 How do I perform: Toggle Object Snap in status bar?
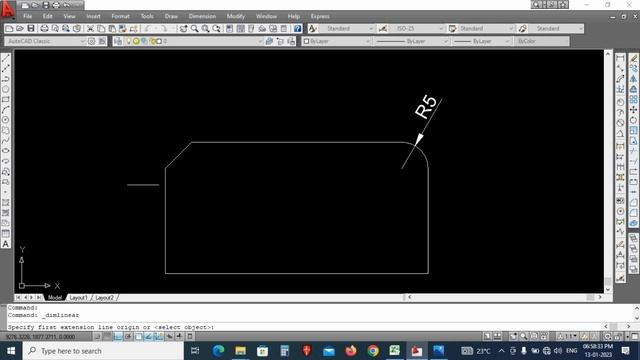[x=138, y=337]
